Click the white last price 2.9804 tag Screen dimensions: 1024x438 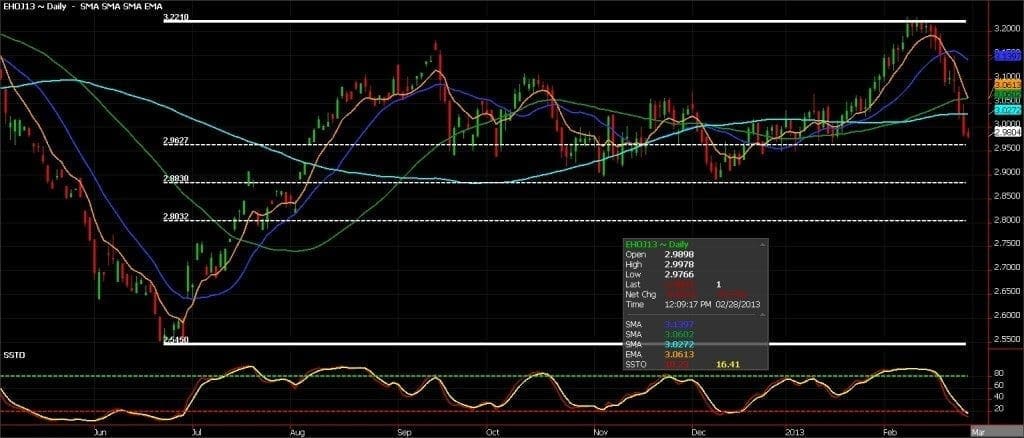click(1007, 131)
